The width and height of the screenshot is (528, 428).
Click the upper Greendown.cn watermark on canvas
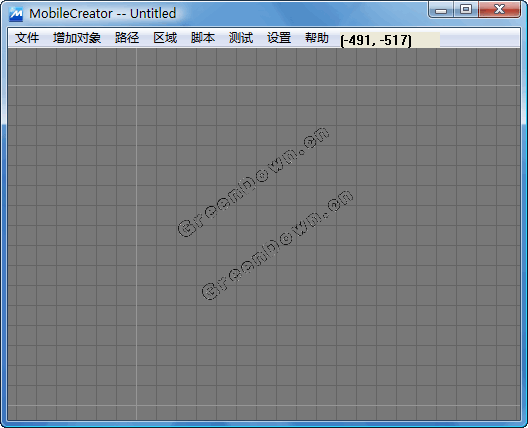coord(254,182)
